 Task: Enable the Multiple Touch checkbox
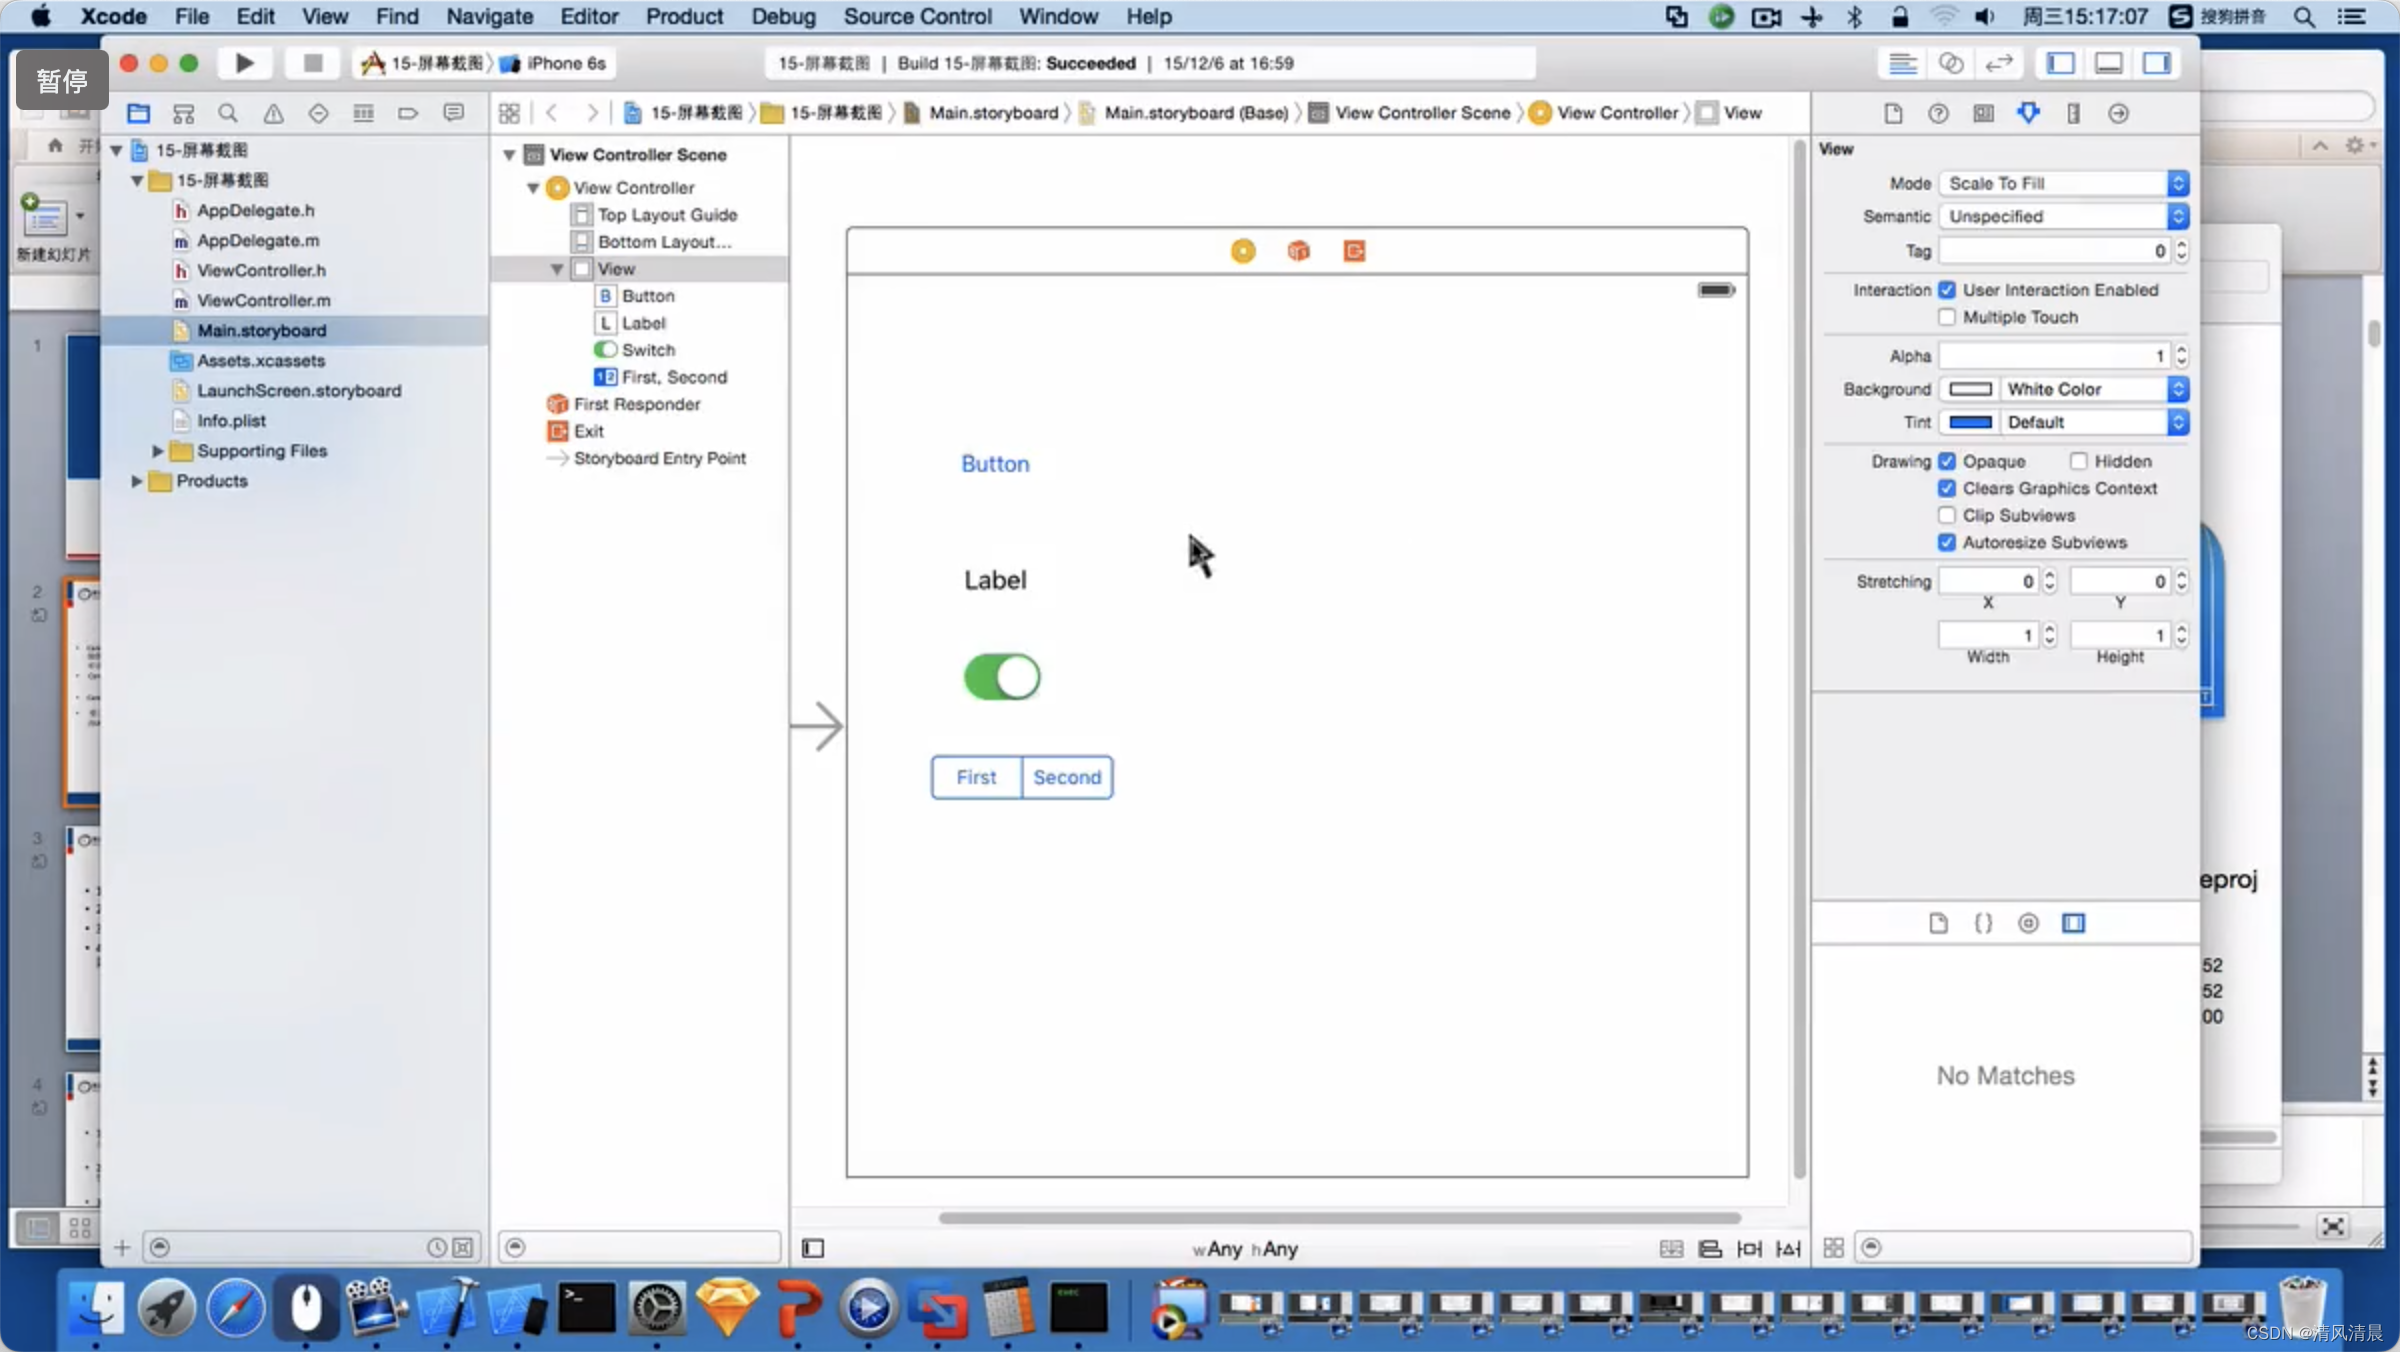(1946, 317)
